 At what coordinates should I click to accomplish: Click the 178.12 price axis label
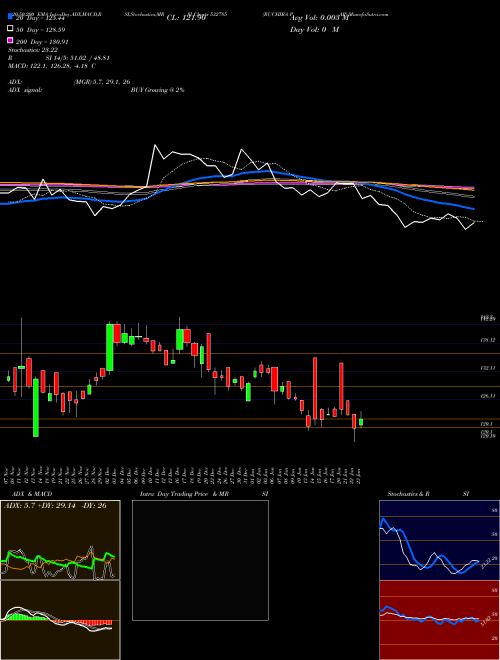[487, 340]
